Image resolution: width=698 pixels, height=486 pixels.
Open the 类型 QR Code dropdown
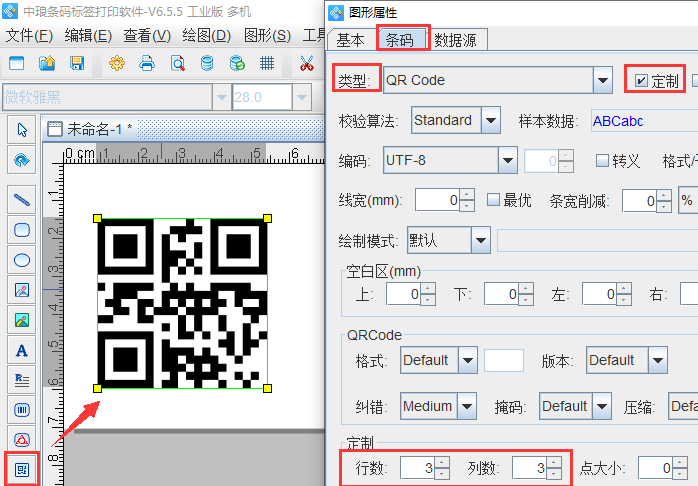coord(602,80)
